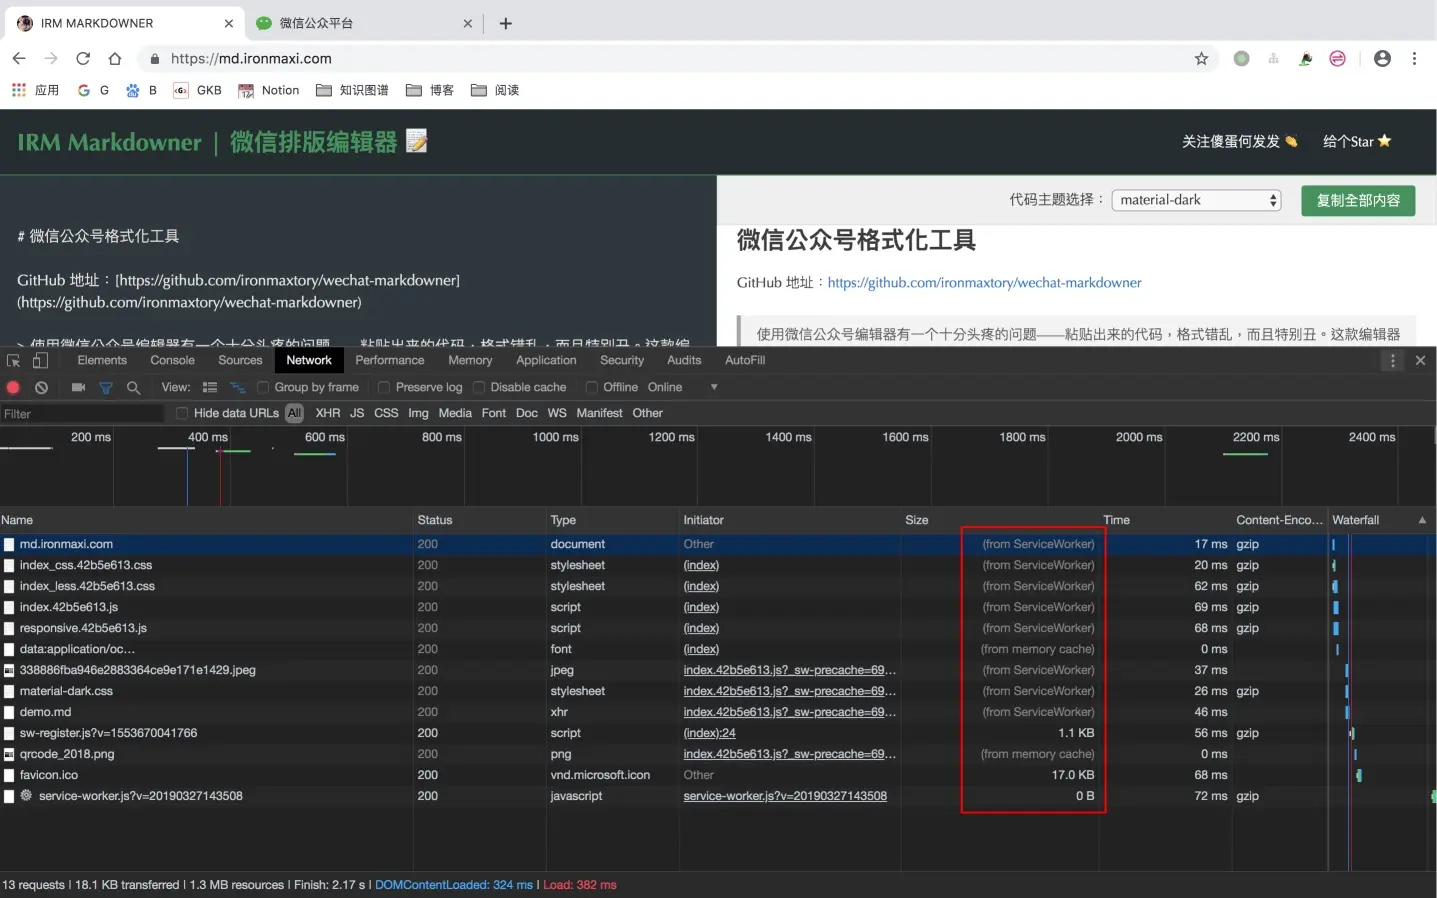Open the GKB bookmark
The image size is (1437, 898).
click(x=198, y=90)
